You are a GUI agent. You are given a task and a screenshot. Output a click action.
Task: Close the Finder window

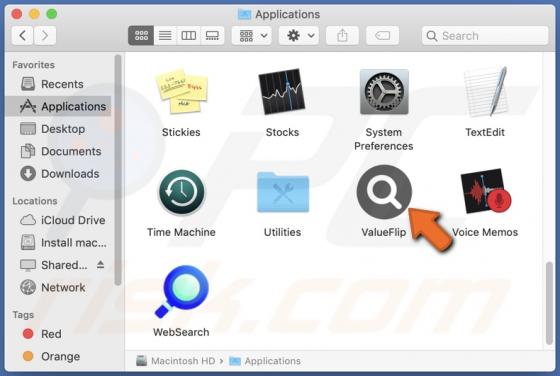[x=16, y=14]
